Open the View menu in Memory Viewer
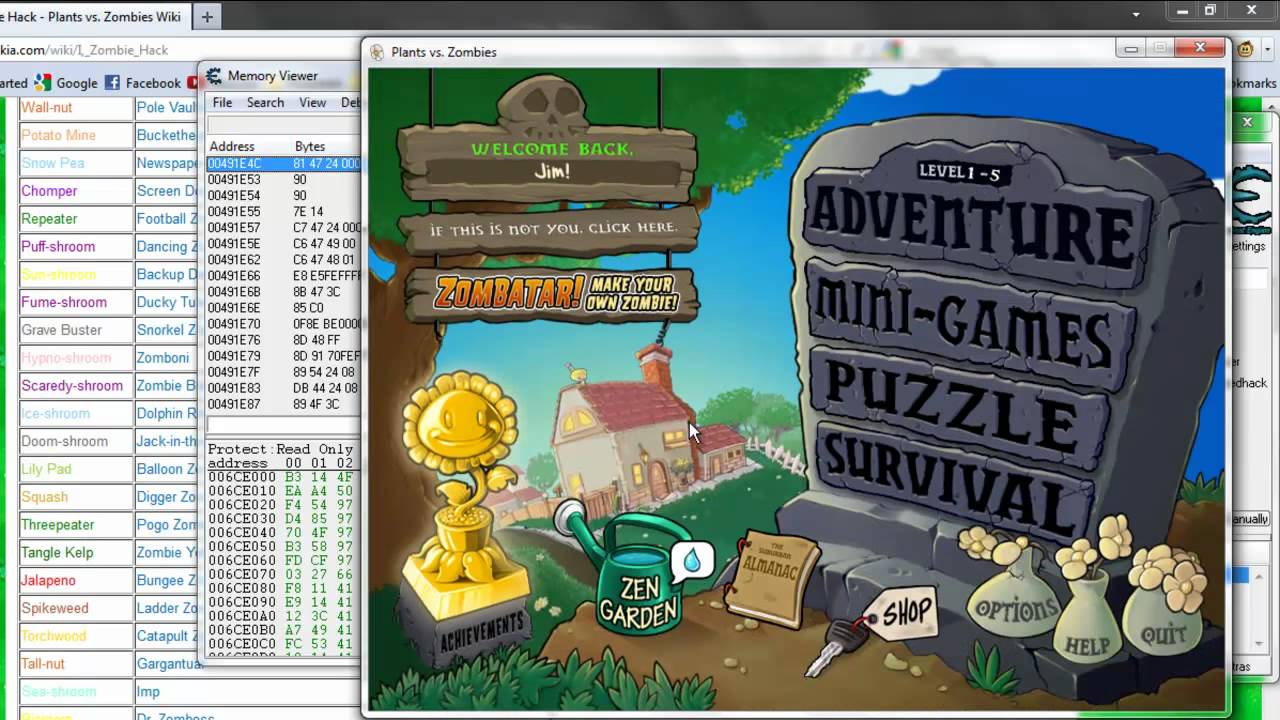The image size is (1280, 720). coord(313,103)
